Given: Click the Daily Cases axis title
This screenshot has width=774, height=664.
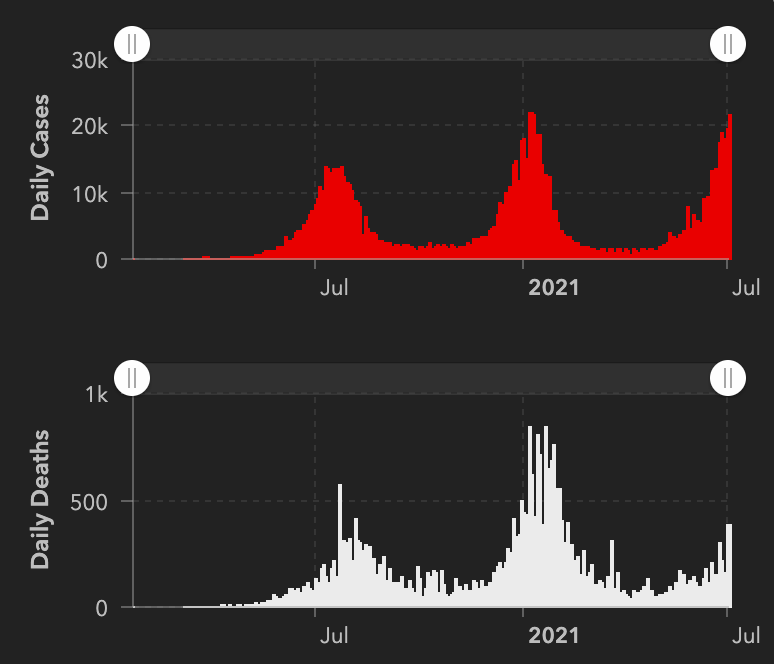Looking at the screenshot, I should (x=41, y=158).
